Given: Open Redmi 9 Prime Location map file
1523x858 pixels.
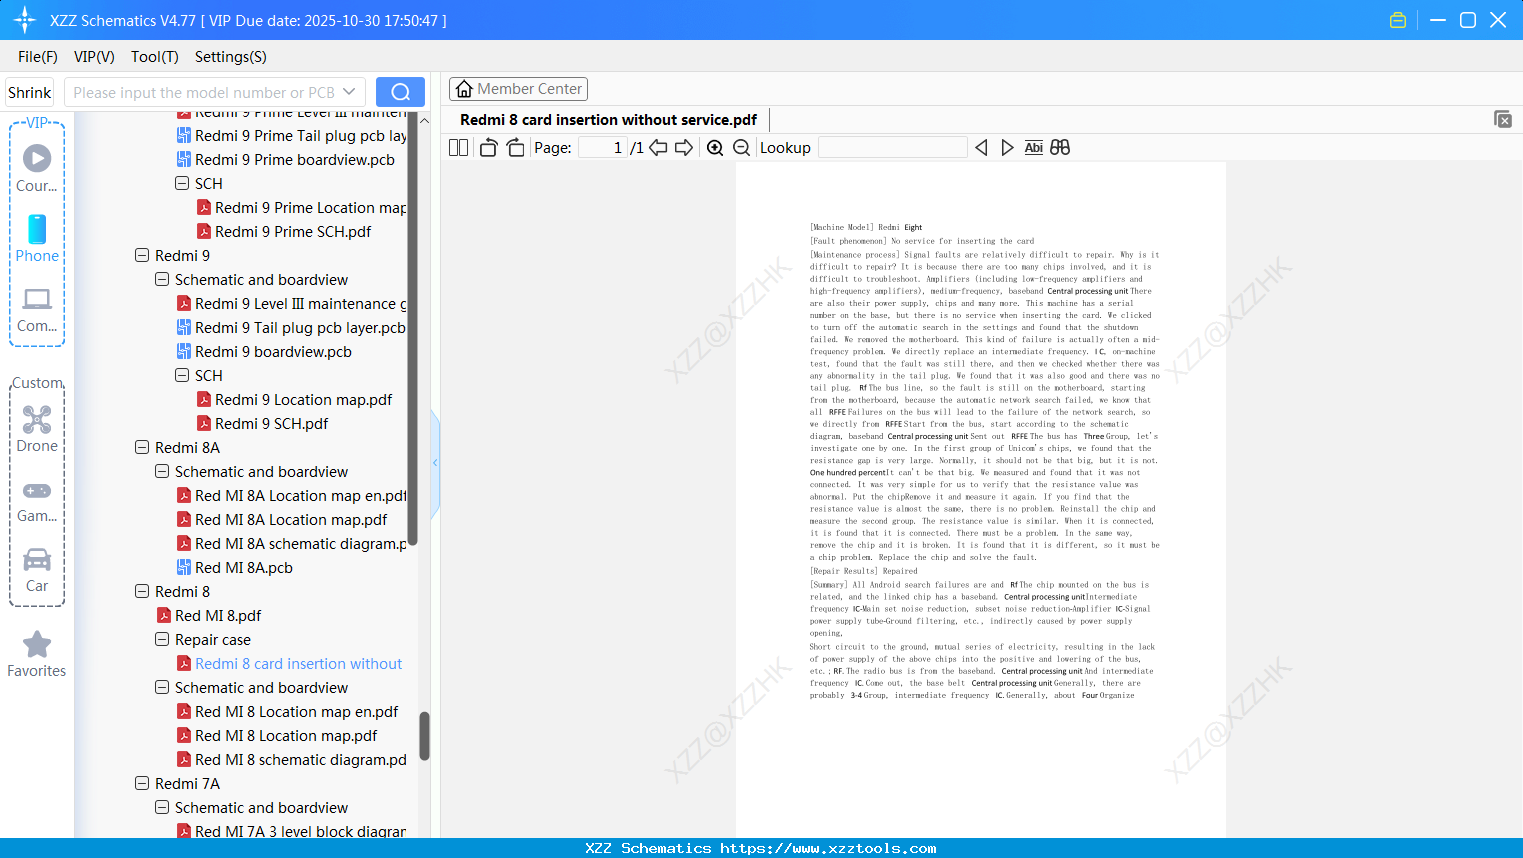Looking at the screenshot, I should pos(311,208).
